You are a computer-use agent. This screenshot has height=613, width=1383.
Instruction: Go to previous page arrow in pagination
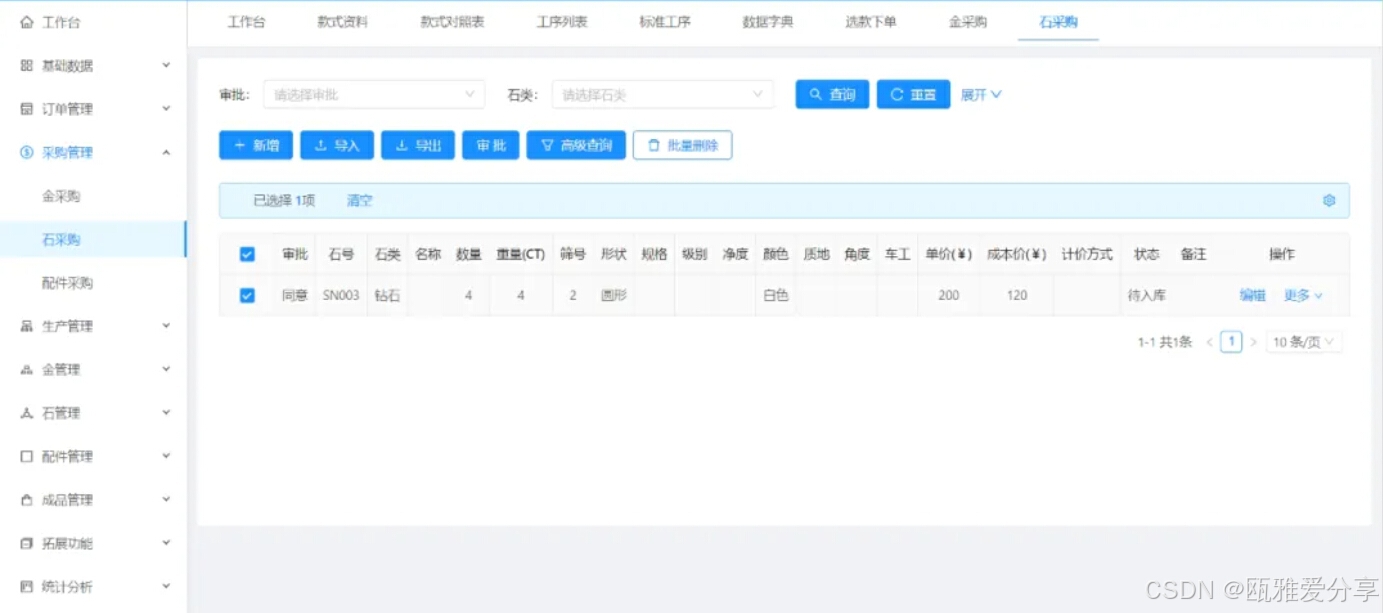[1209, 342]
